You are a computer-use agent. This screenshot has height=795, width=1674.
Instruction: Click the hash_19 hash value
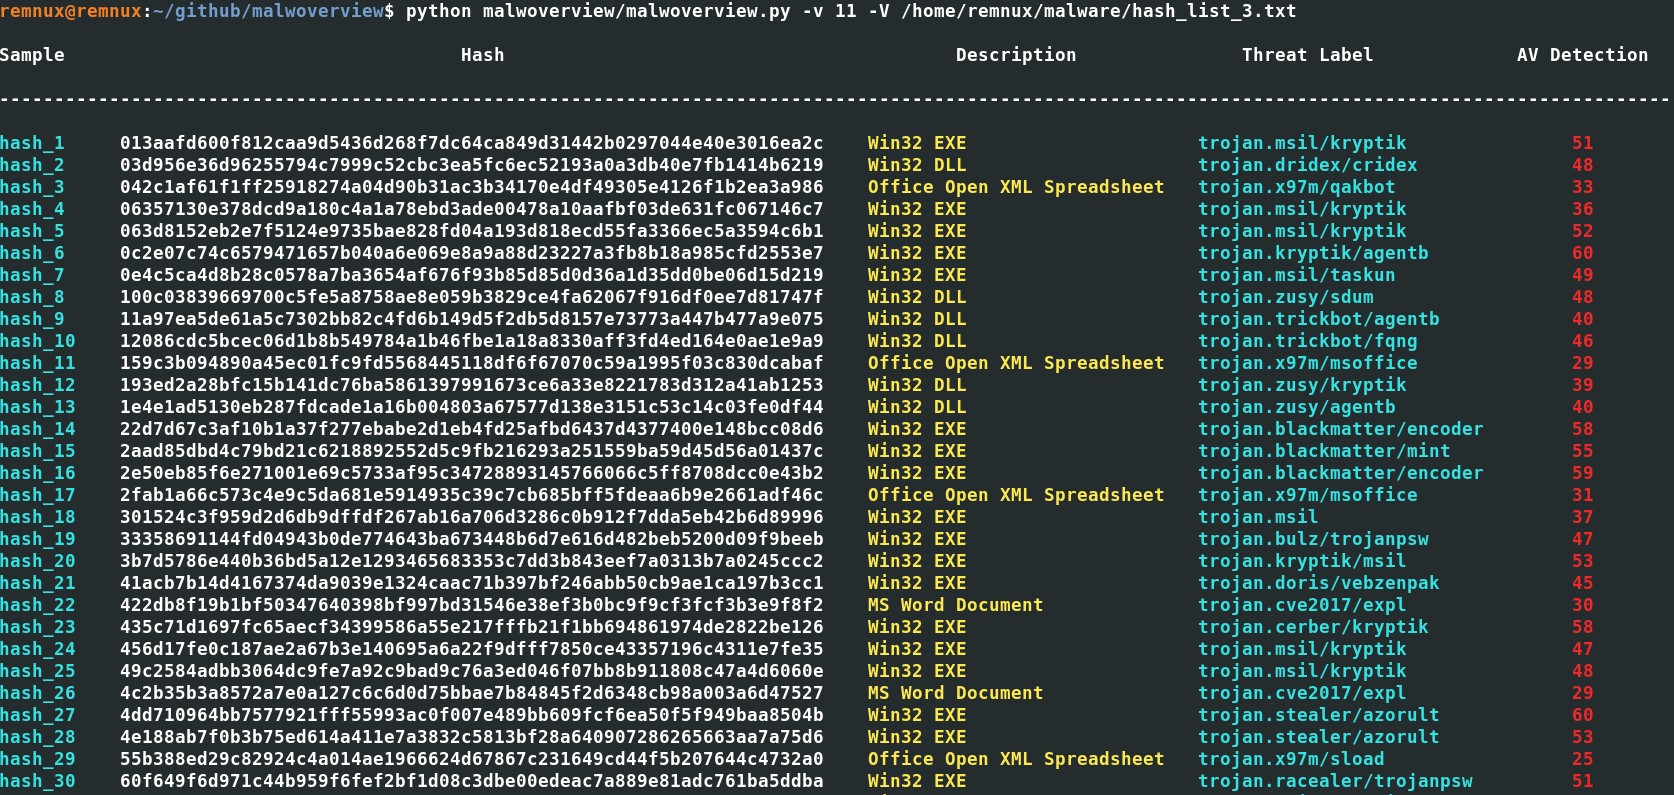click(x=472, y=539)
